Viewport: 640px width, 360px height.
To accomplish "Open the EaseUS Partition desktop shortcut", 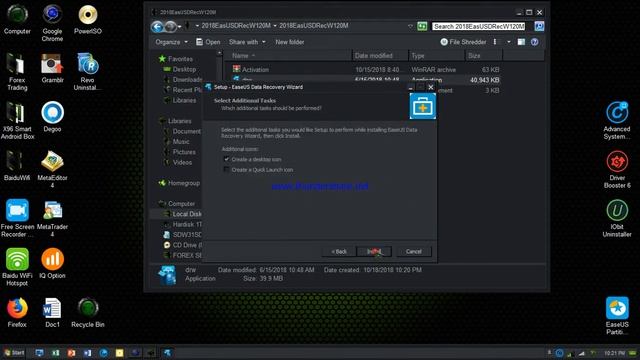I will pos(617,316).
